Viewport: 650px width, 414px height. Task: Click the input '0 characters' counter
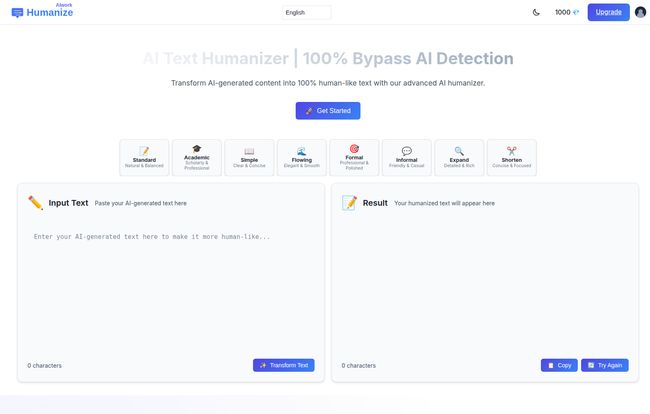pos(45,366)
